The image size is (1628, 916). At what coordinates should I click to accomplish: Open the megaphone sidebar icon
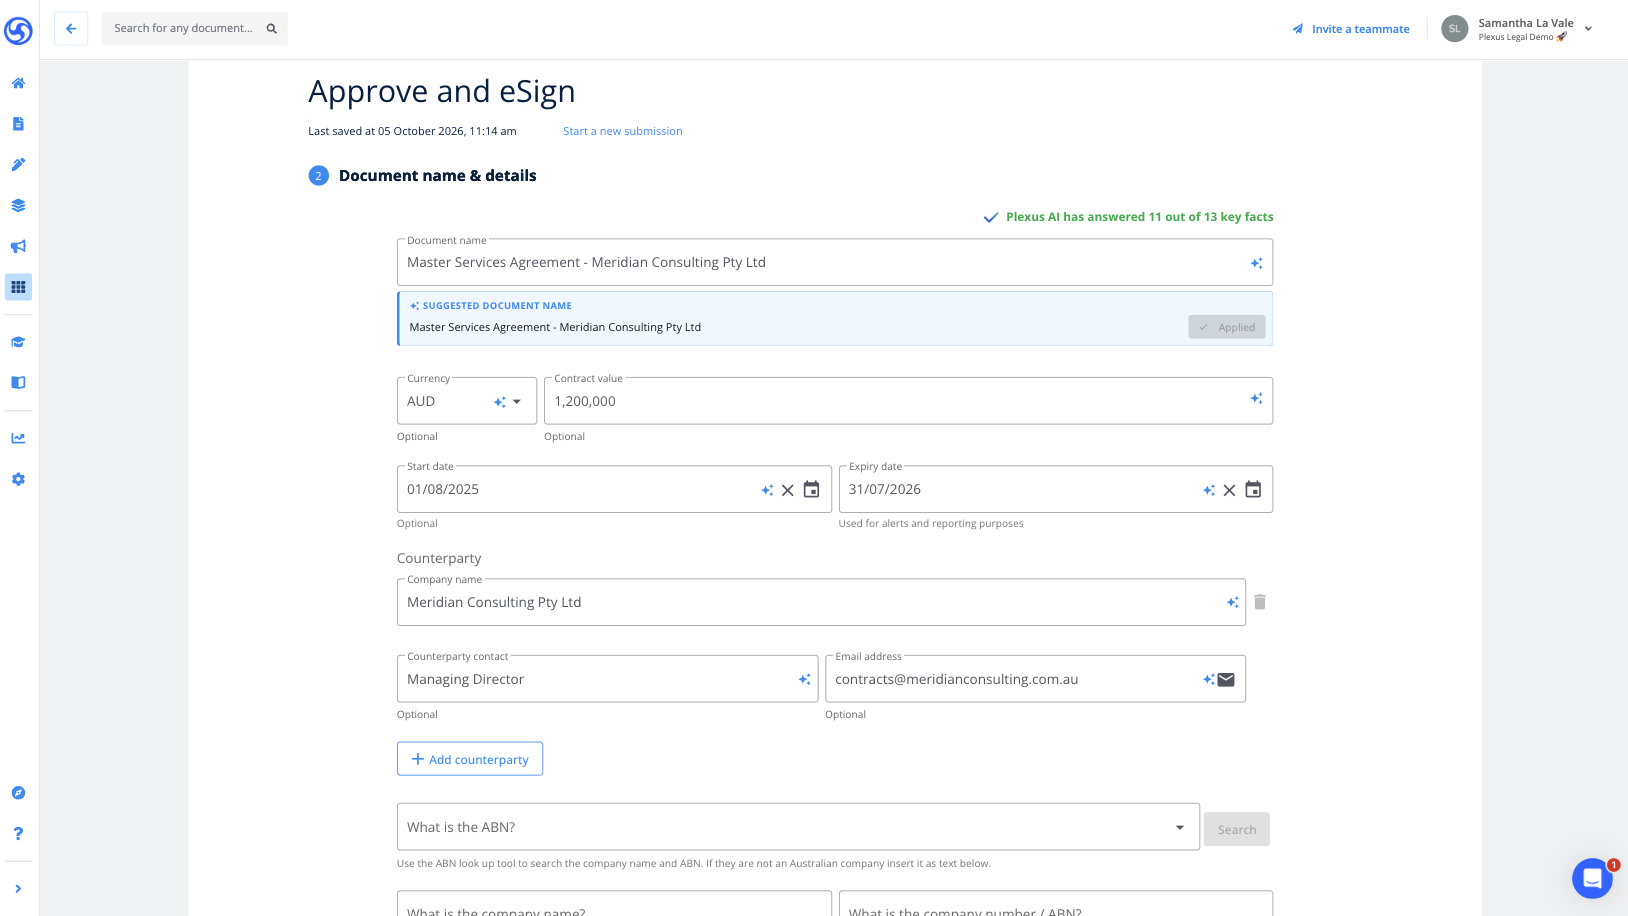pyautogui.click(x=18, y=247)
